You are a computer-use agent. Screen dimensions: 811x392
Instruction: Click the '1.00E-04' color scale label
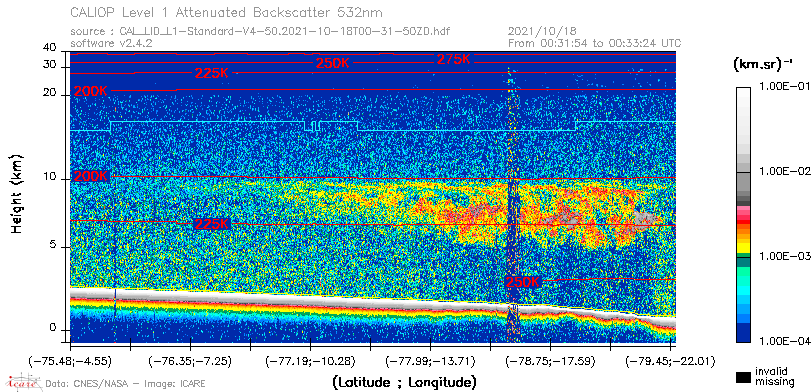coord(784,341)
